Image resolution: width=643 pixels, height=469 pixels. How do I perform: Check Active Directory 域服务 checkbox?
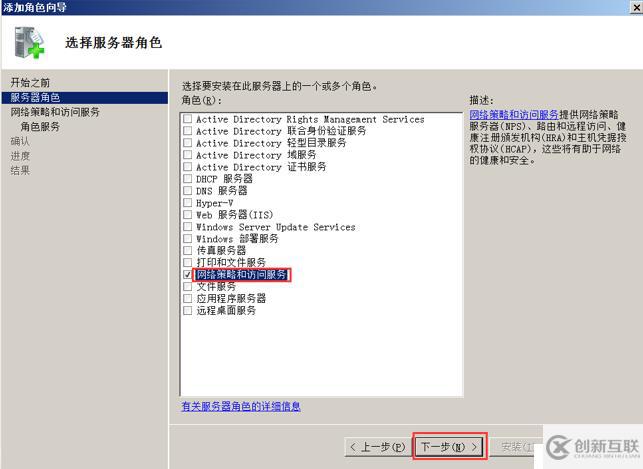[x=187, y=155]
